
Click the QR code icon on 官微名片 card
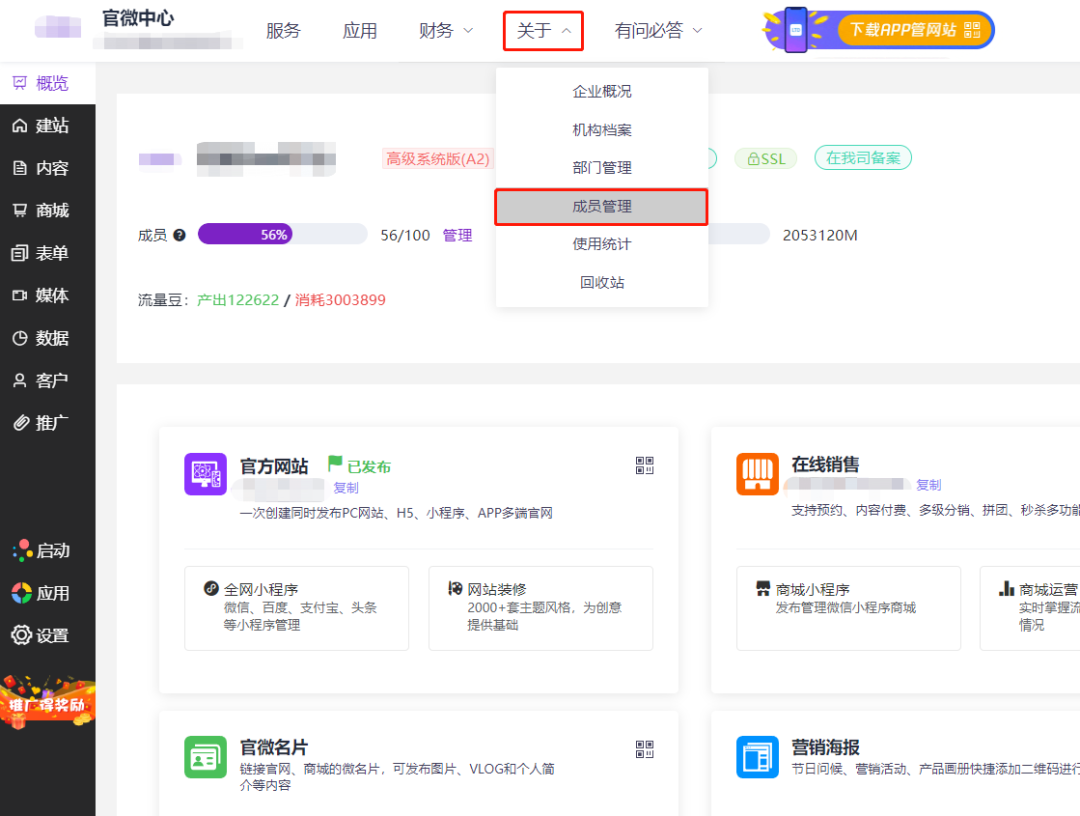point(644,749)
